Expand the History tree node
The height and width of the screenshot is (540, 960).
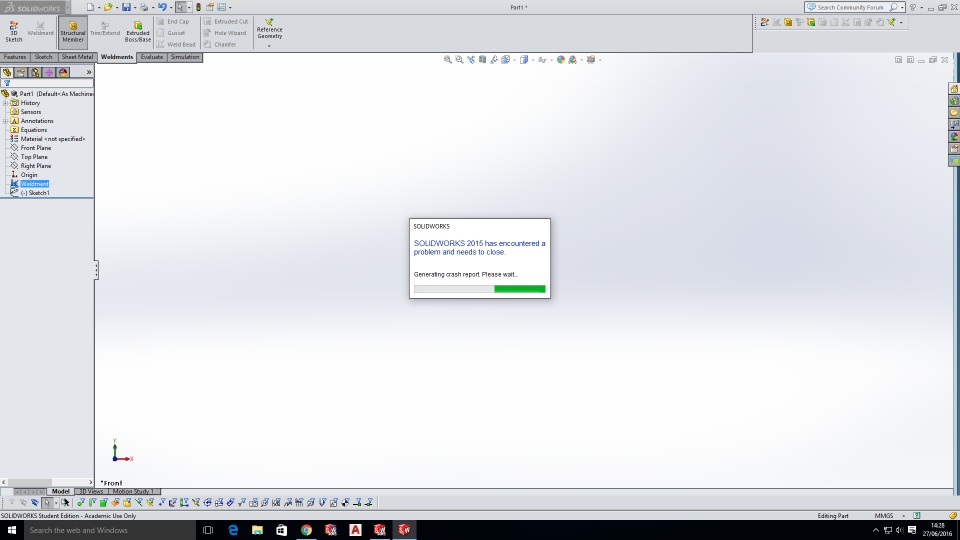(x=6, y=103)
